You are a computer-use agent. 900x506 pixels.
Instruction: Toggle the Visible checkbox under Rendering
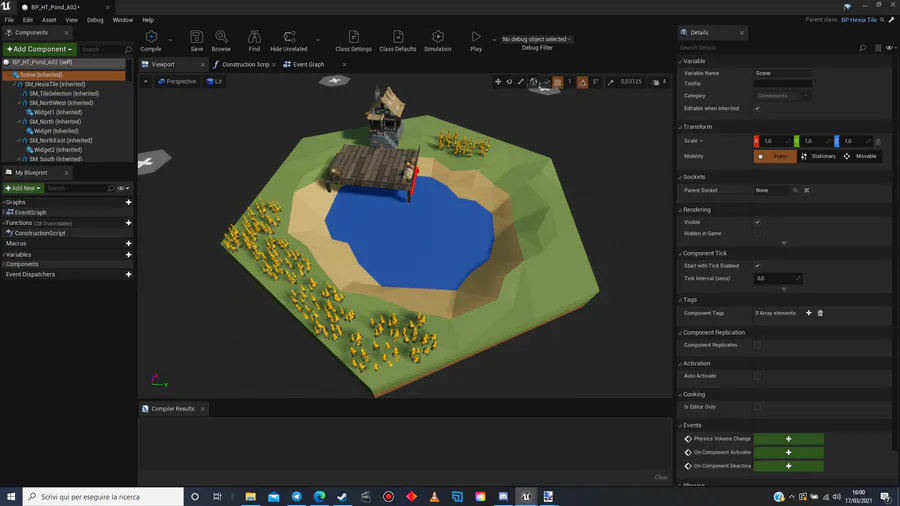(758, 222)
